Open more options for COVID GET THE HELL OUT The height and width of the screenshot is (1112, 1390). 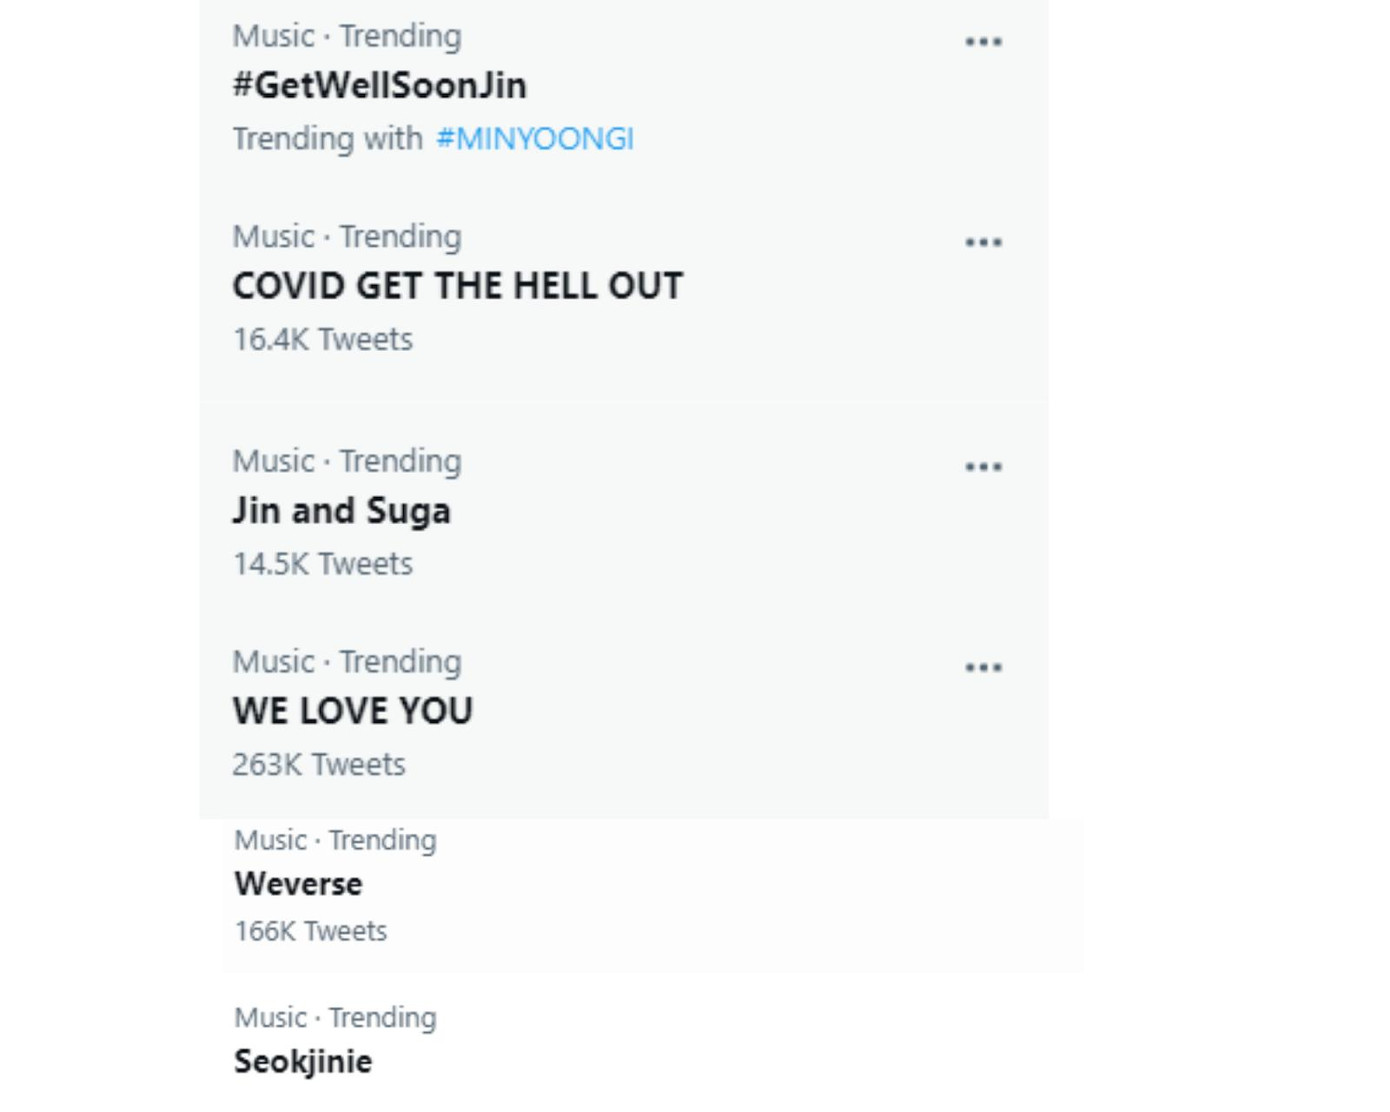tap(985, 240)
